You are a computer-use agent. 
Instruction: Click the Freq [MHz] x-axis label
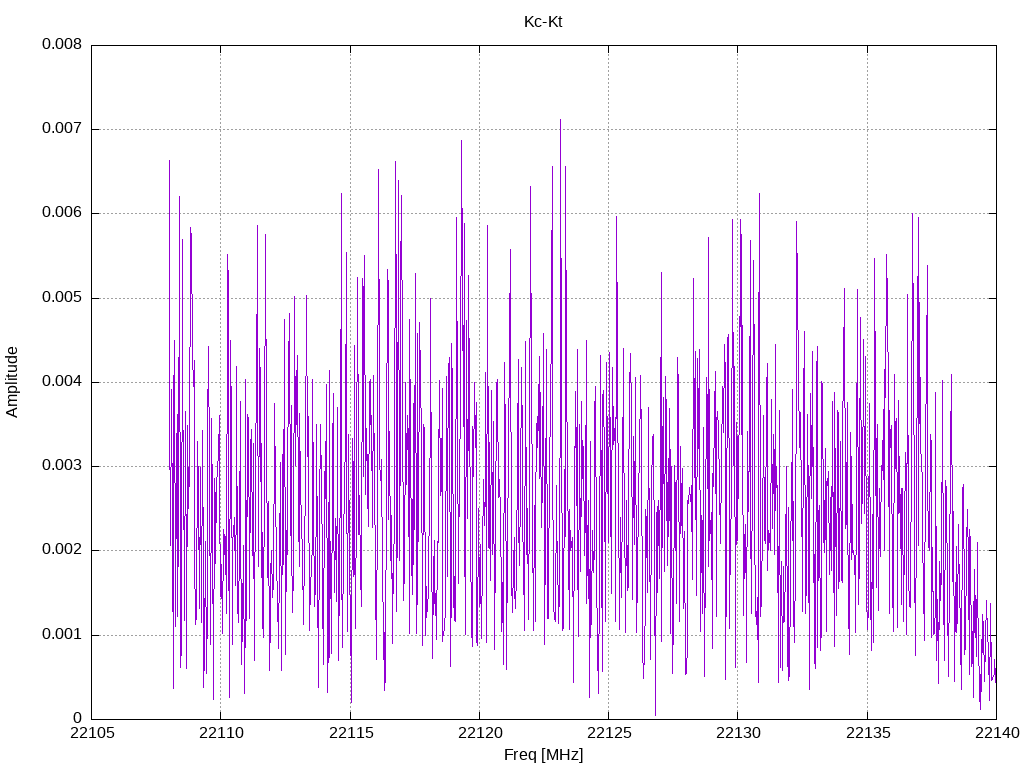click(543, 755)
